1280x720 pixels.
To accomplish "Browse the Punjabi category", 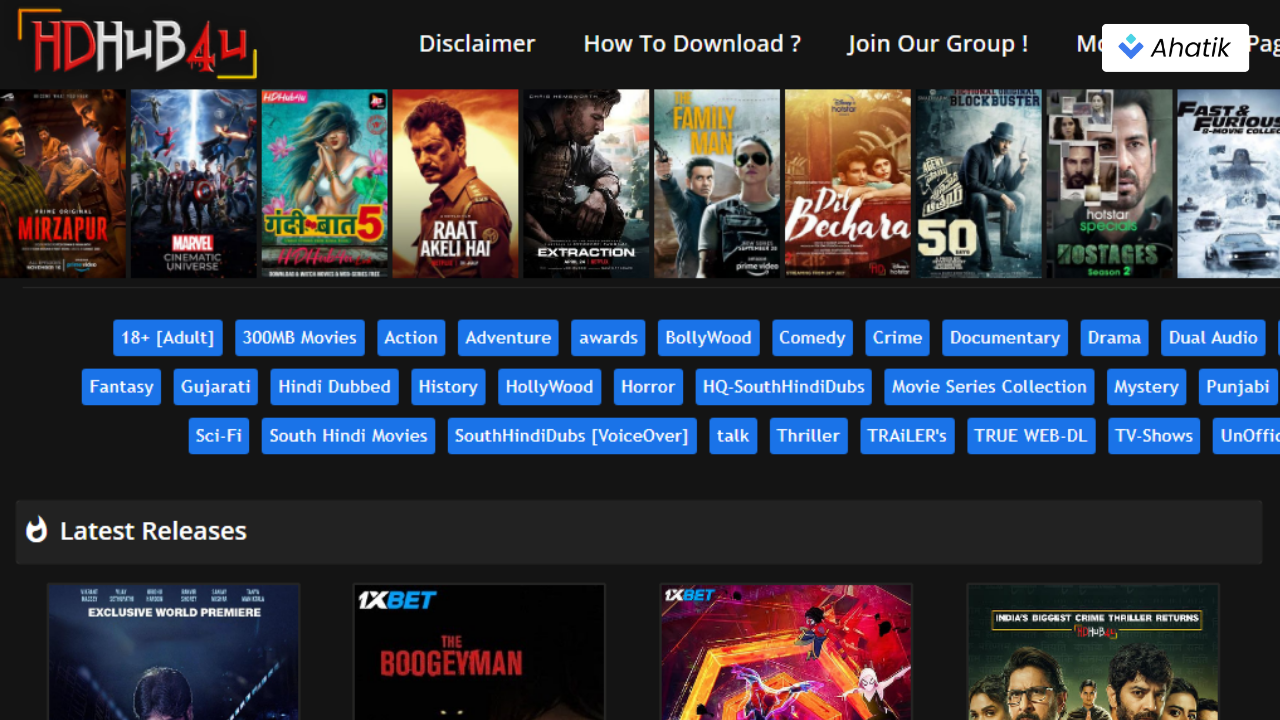I will (x=1238, y=387).
